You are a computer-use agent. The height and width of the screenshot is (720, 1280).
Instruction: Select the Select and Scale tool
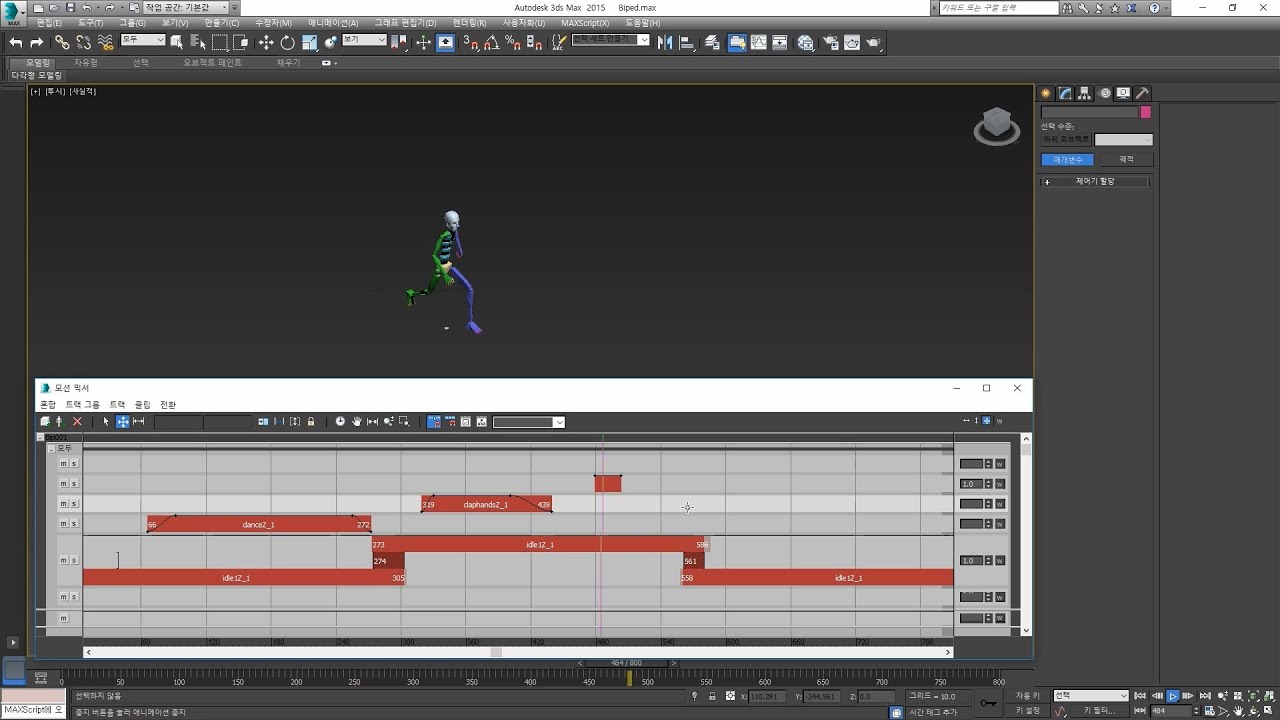[x=310, y=43]
